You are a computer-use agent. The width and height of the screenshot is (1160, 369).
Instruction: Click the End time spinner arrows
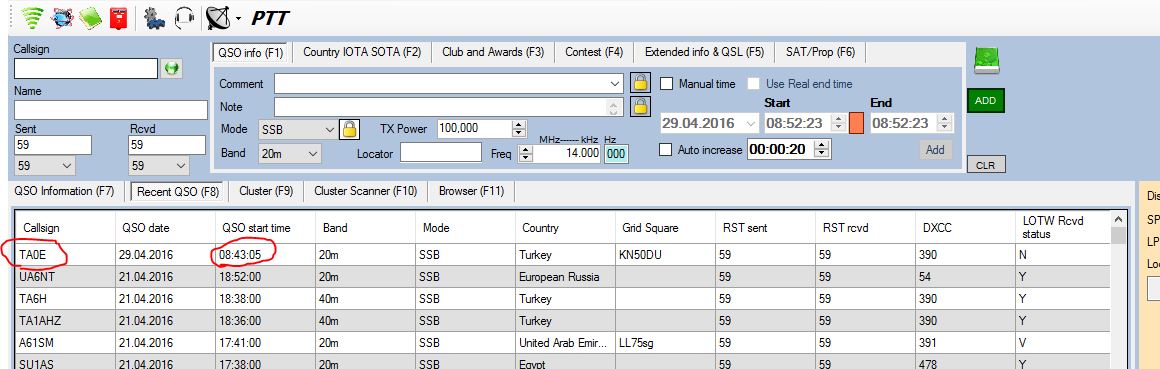[945, 123]
